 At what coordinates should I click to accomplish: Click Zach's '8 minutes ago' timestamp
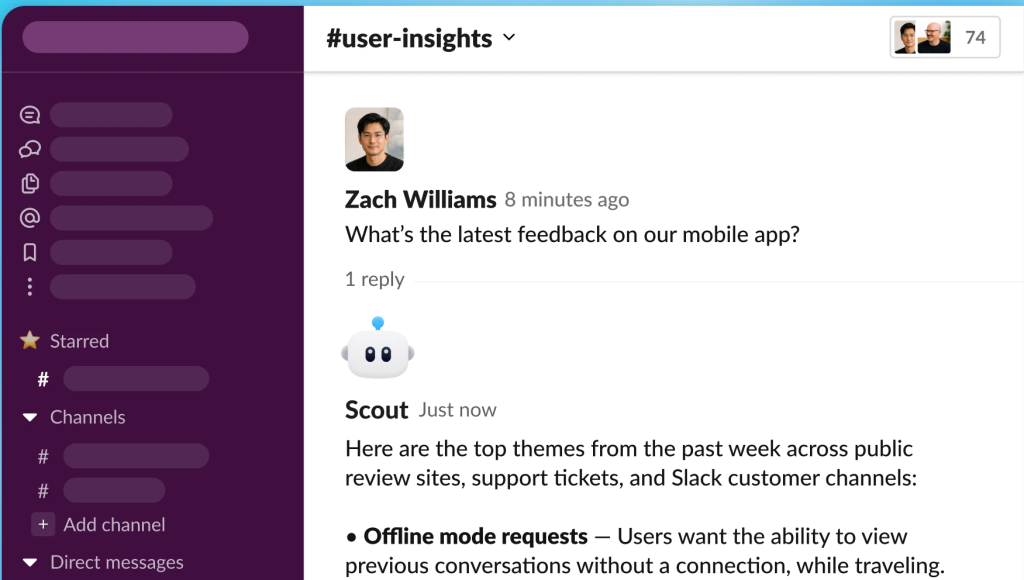(x=566, y=199)
